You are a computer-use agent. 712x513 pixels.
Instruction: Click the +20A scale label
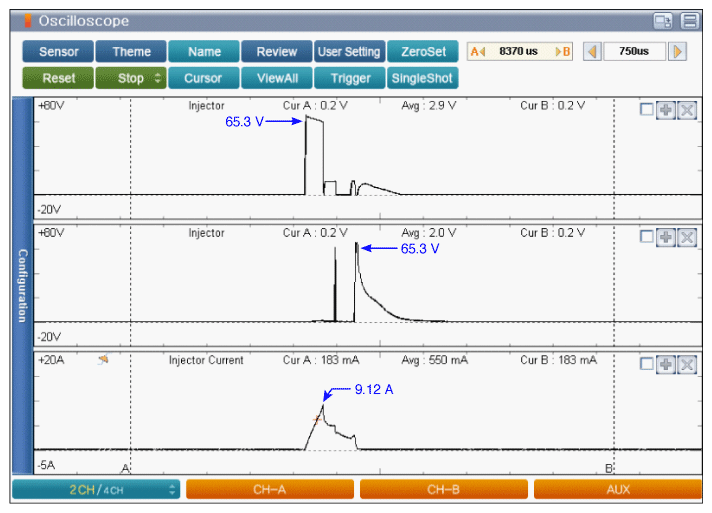point(51,360)
